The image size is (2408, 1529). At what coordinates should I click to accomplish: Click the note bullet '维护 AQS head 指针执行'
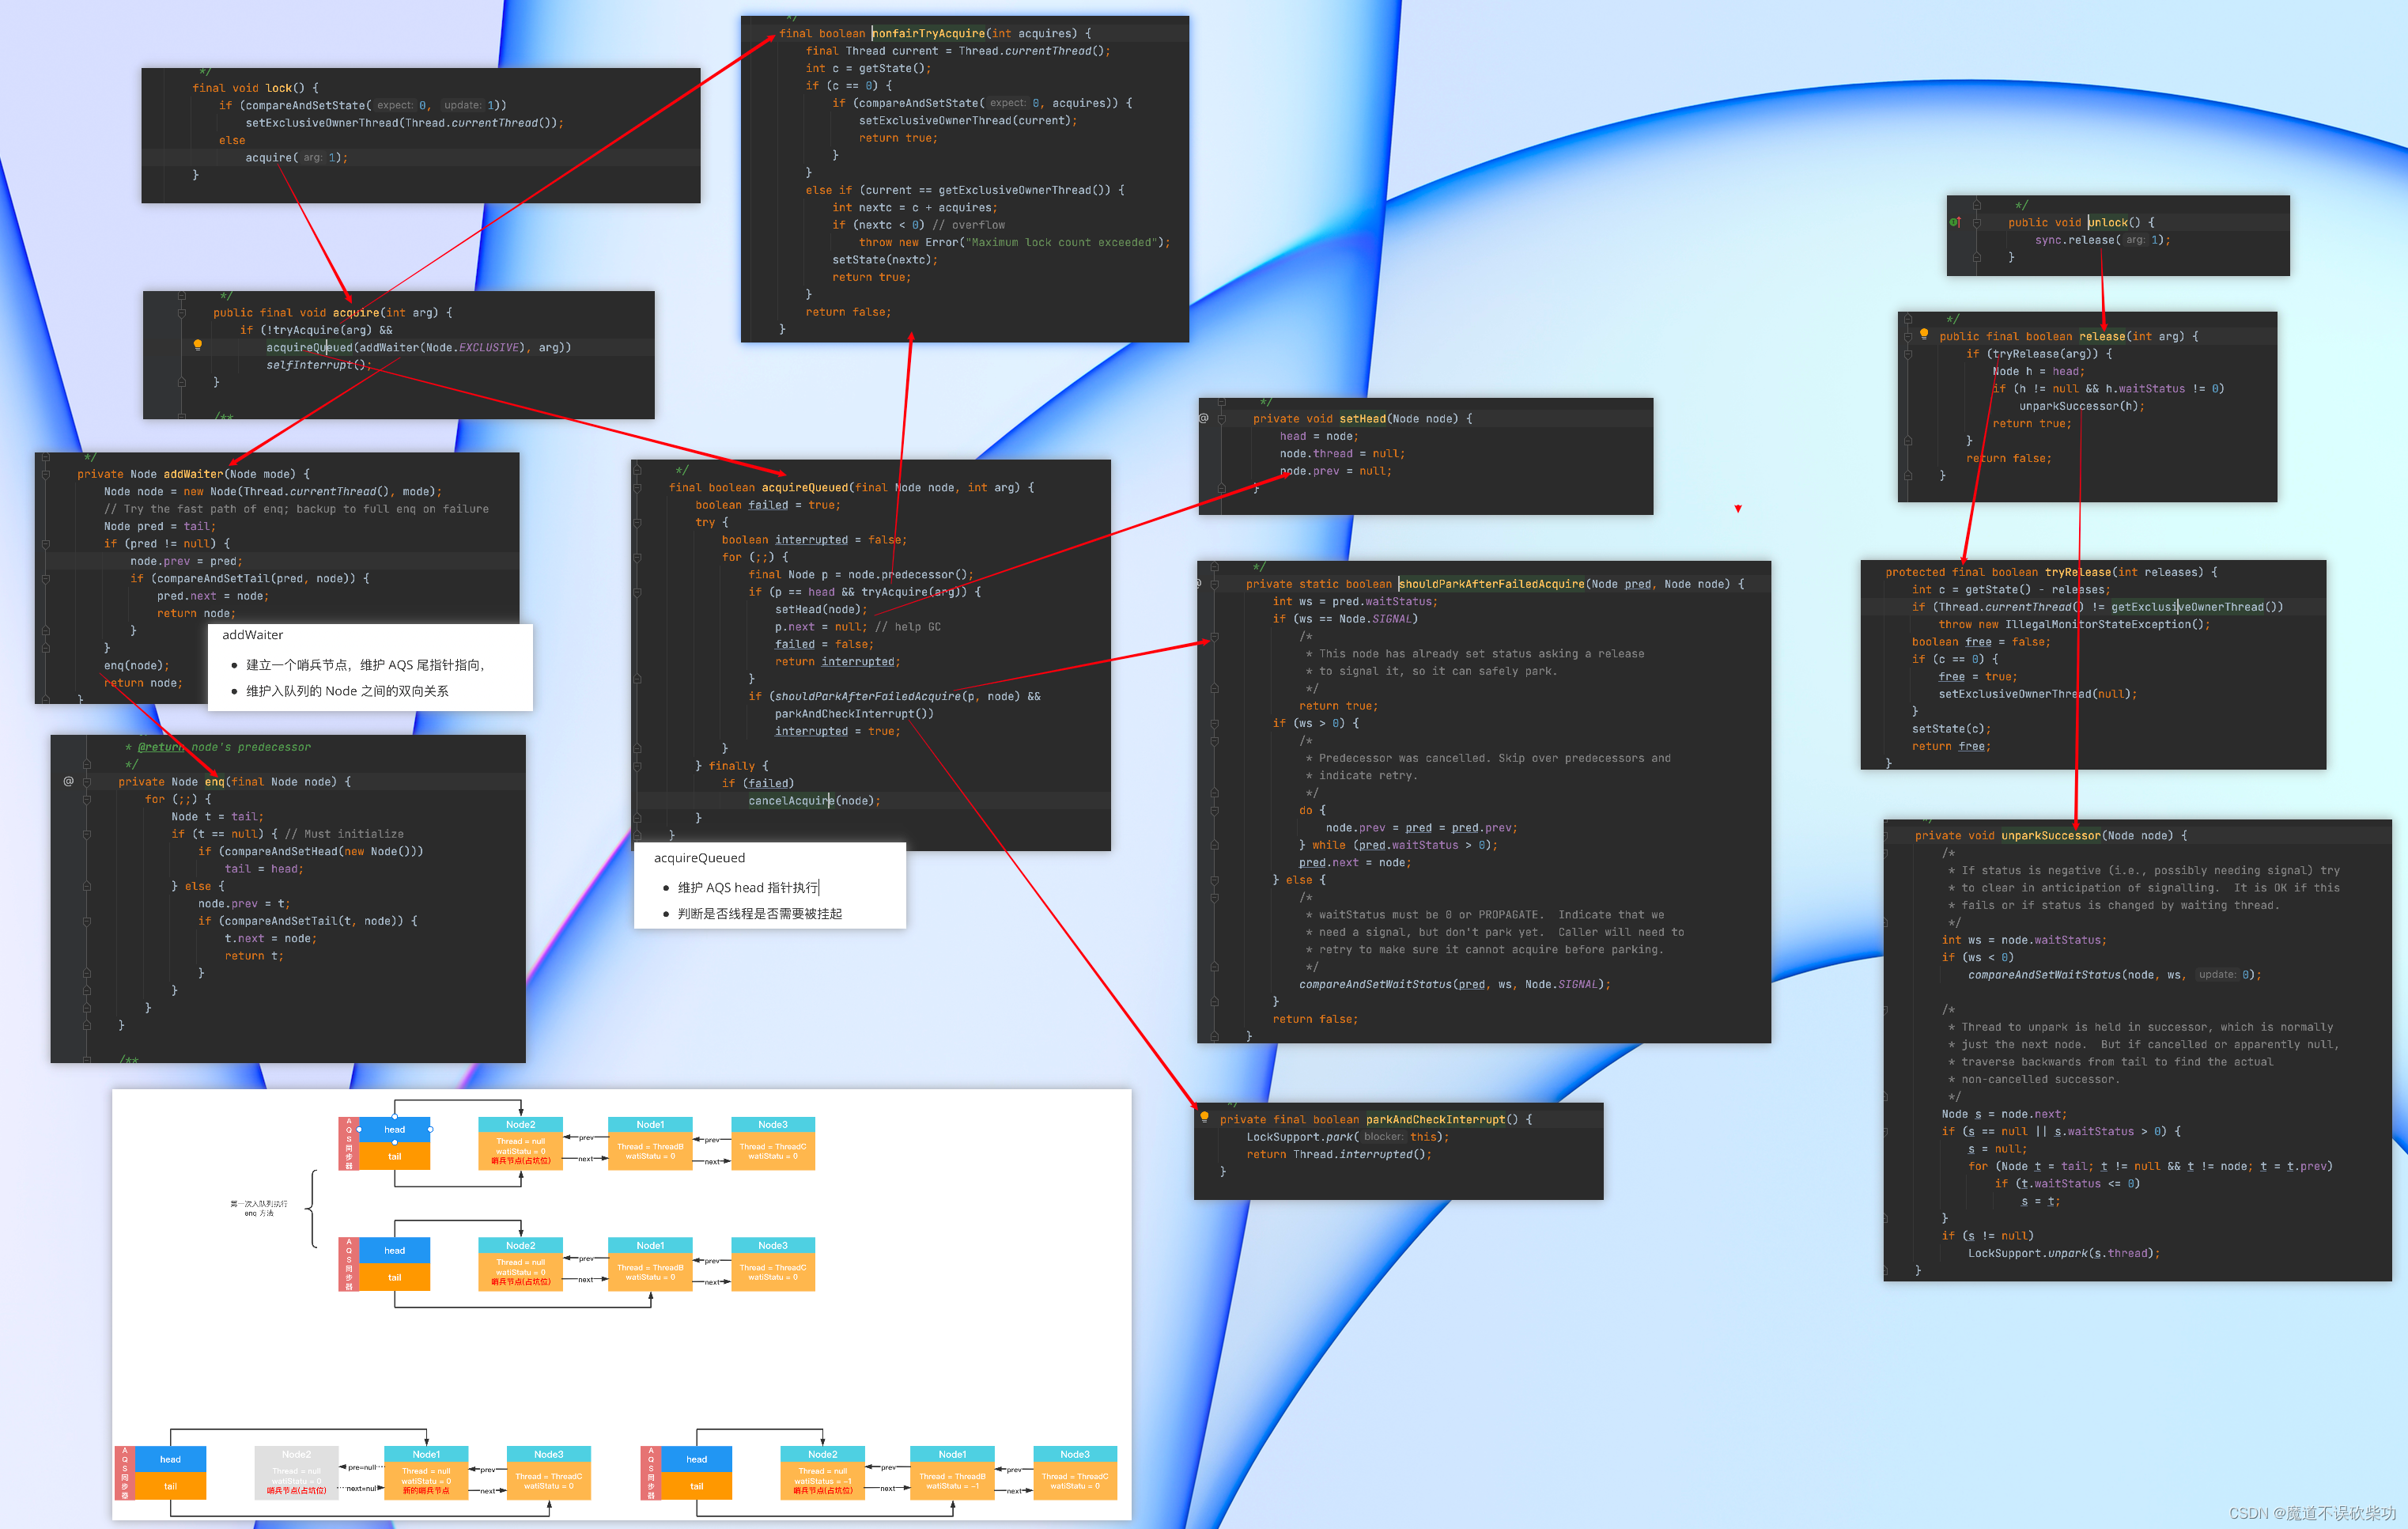tap(748, 887)
